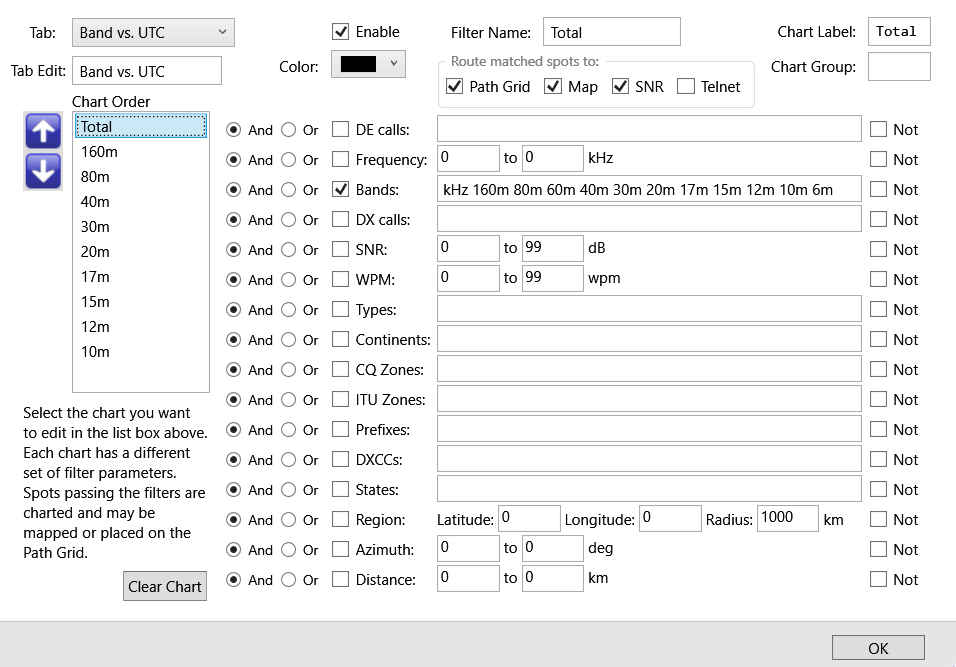Focus the DE calls text field

(x=649, y=129)
